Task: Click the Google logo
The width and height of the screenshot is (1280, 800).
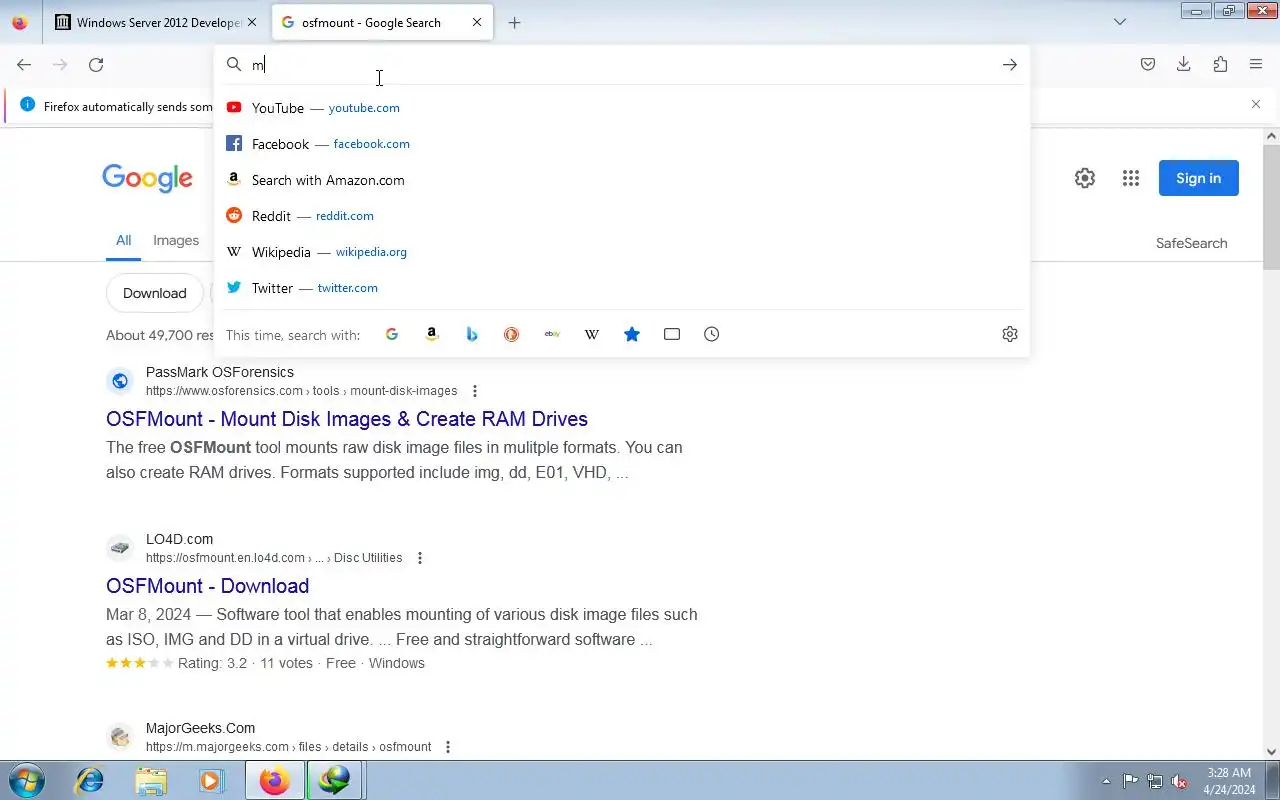Action: pos(147,179)
